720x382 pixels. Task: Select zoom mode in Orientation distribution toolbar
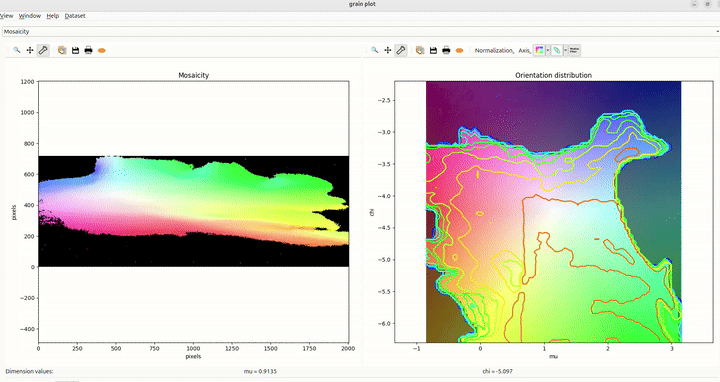pyautogui.click(x=375, y=50)
